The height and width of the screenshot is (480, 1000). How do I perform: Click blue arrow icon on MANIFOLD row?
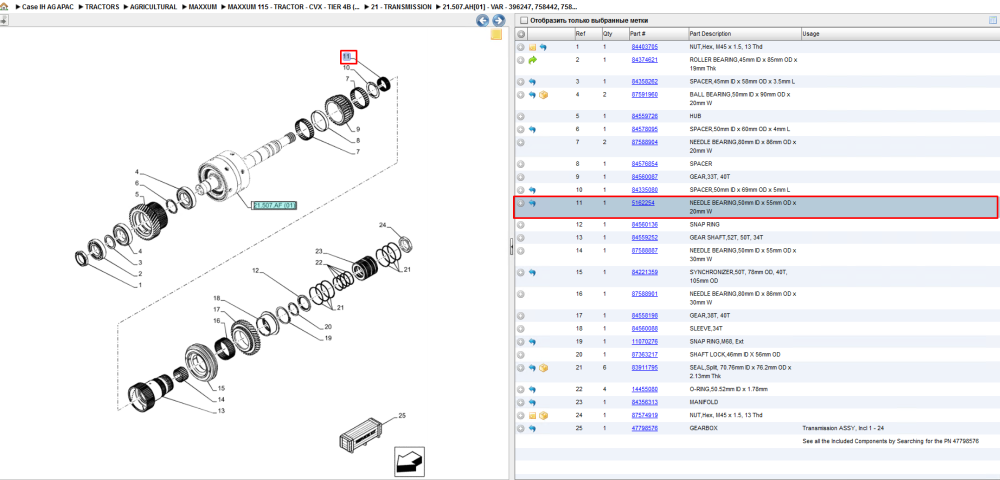tap(532, 402)
